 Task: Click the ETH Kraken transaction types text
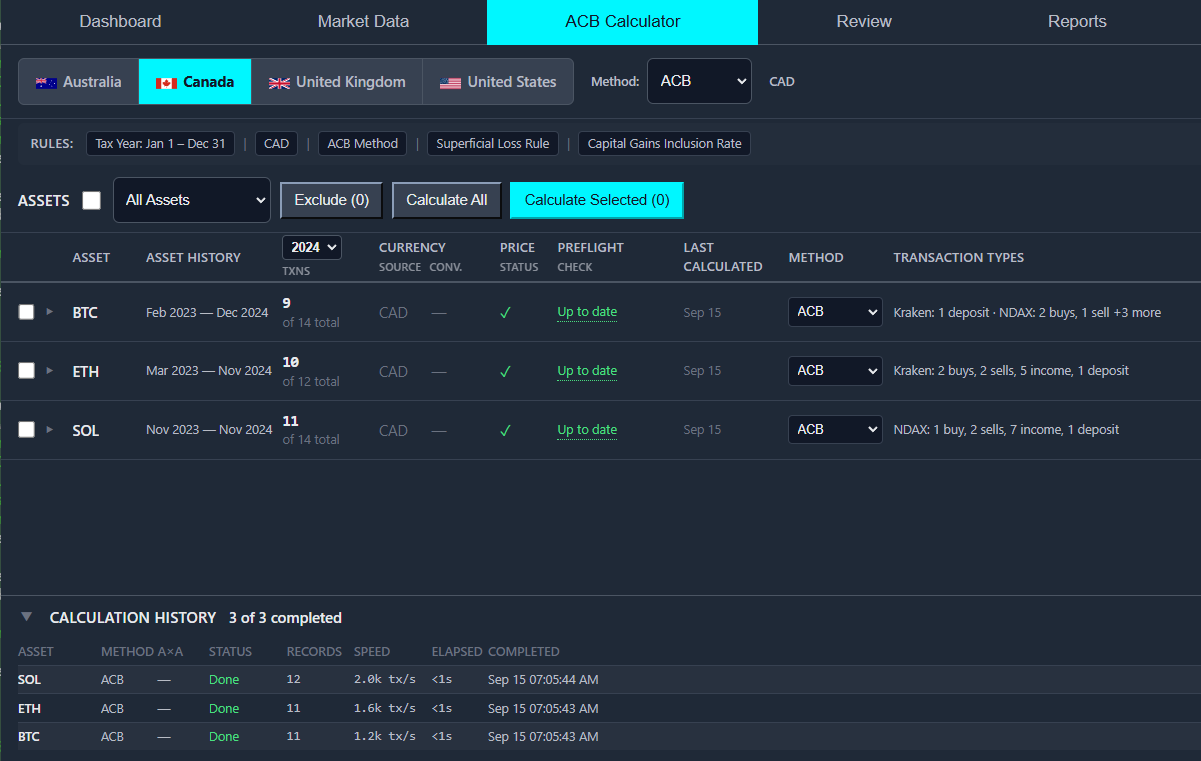tap(1011, 371)
